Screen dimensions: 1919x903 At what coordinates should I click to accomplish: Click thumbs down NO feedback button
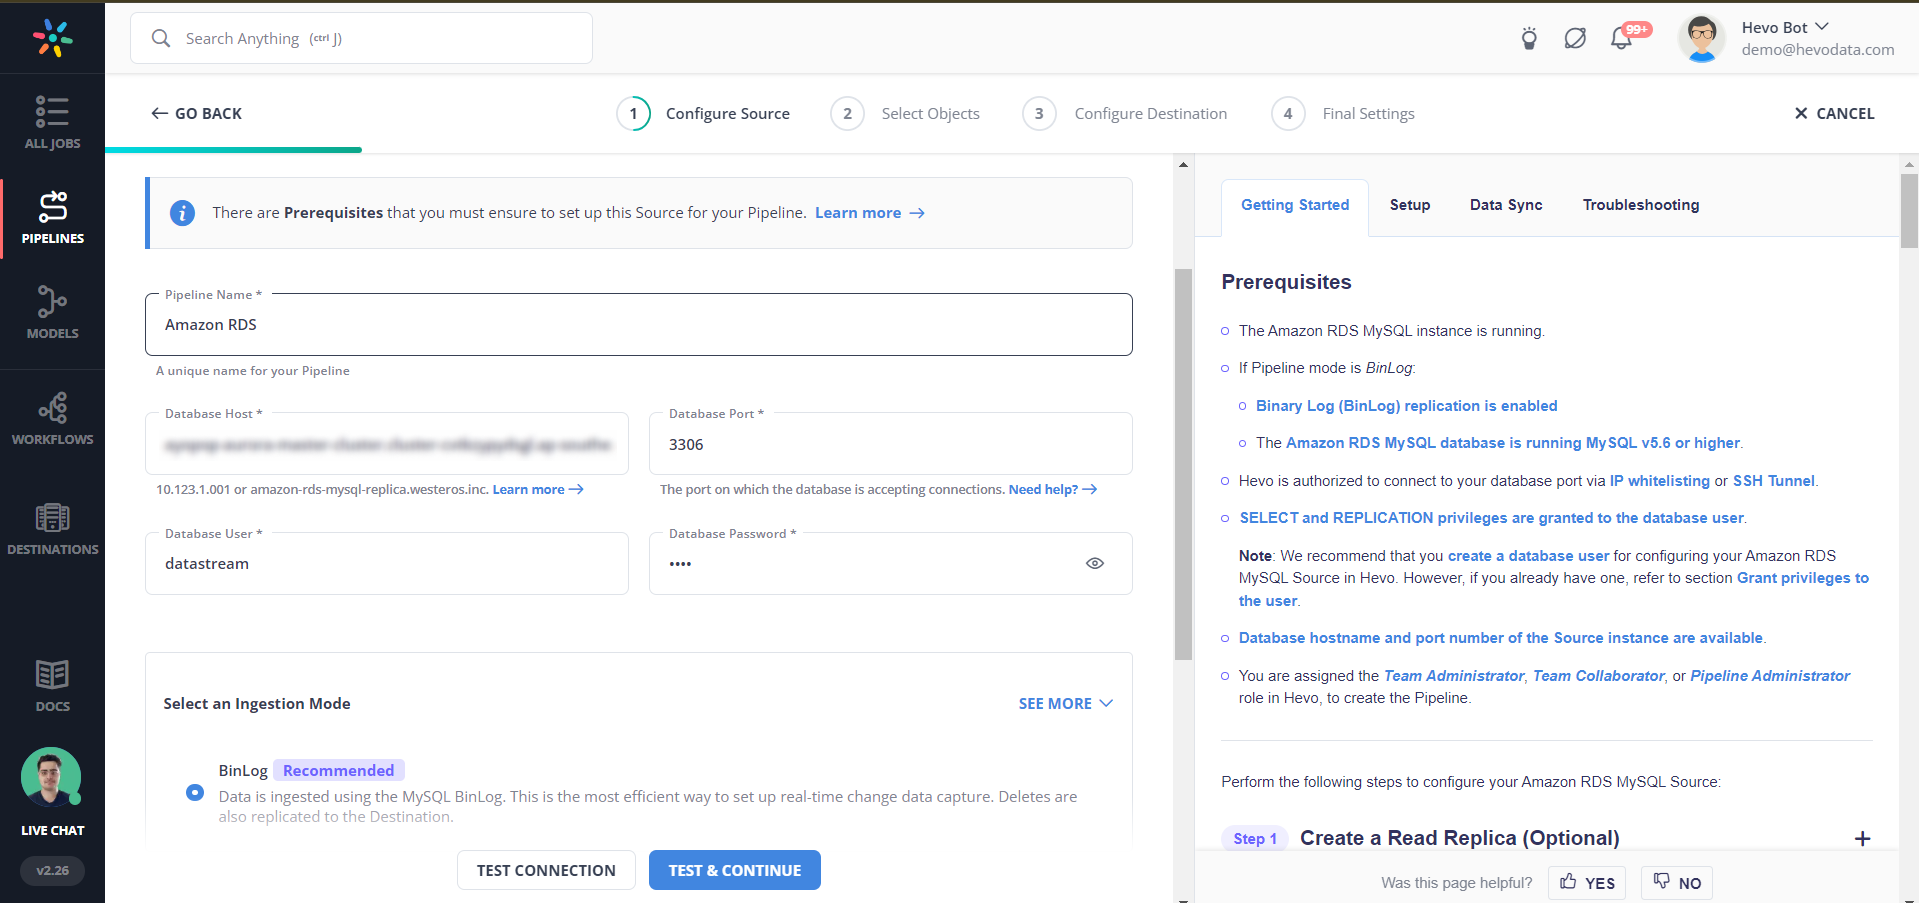(x=1677, y=883)
